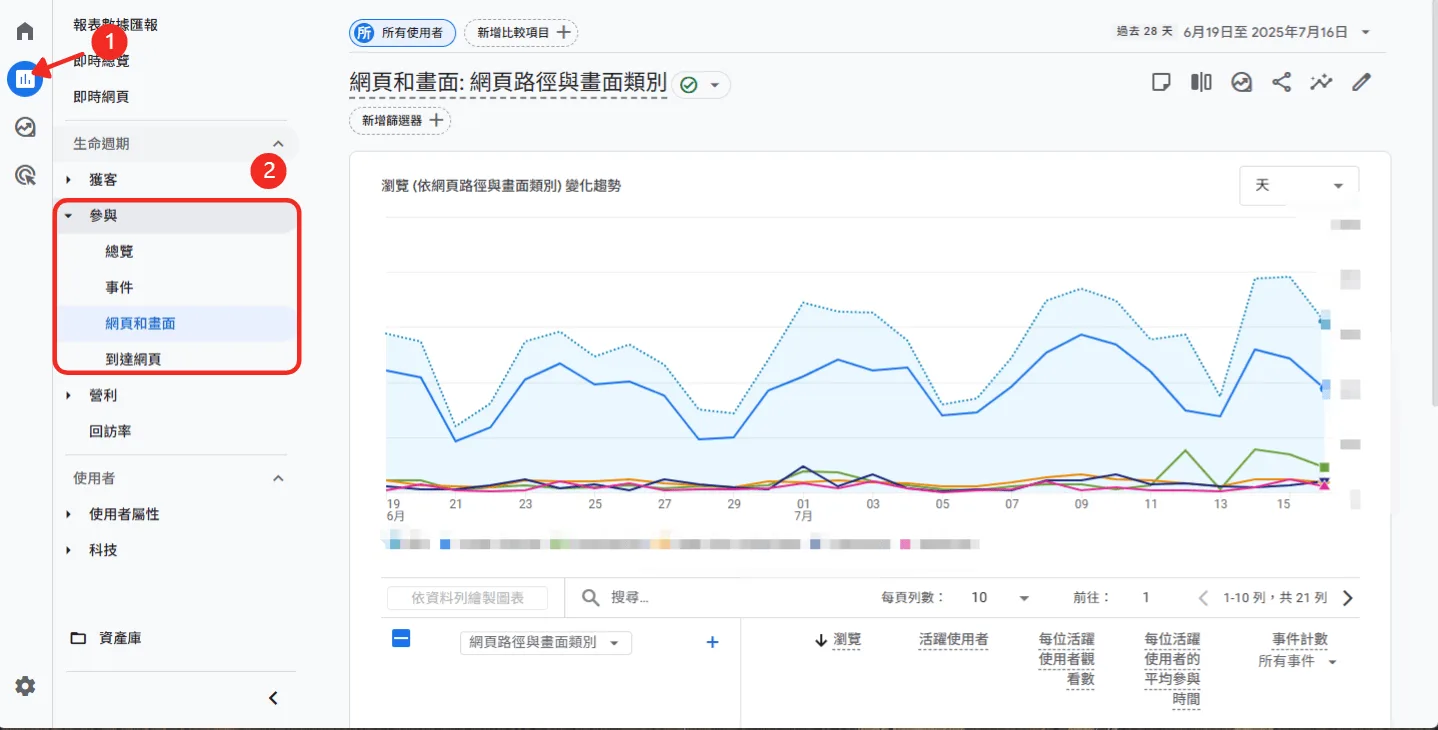
Task: Open the notes icon on the report toolbar
Action: pos(1161,82)
